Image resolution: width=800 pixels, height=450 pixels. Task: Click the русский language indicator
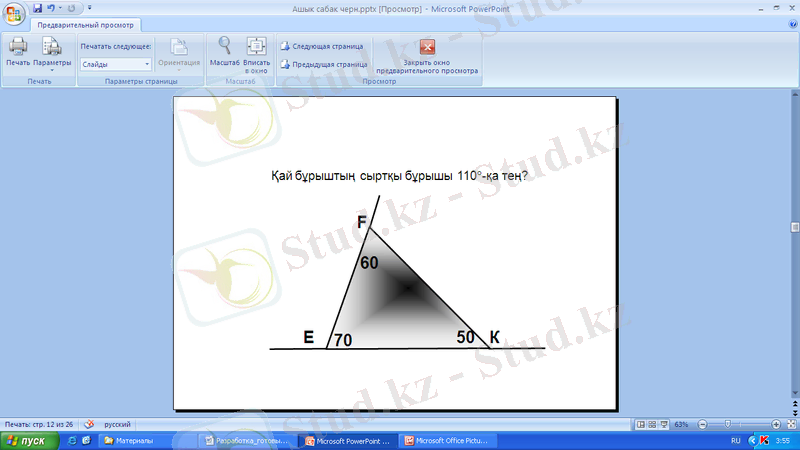[118, 424]
